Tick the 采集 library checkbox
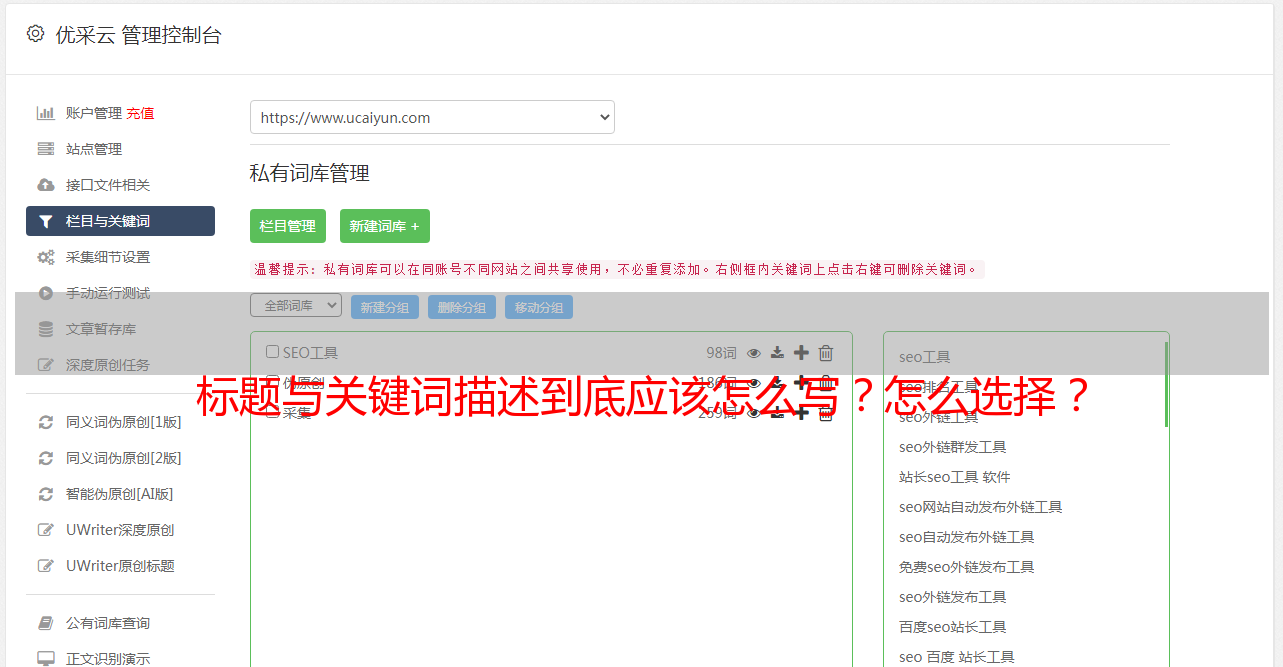 pyautogui.click(x=272, y=412)
